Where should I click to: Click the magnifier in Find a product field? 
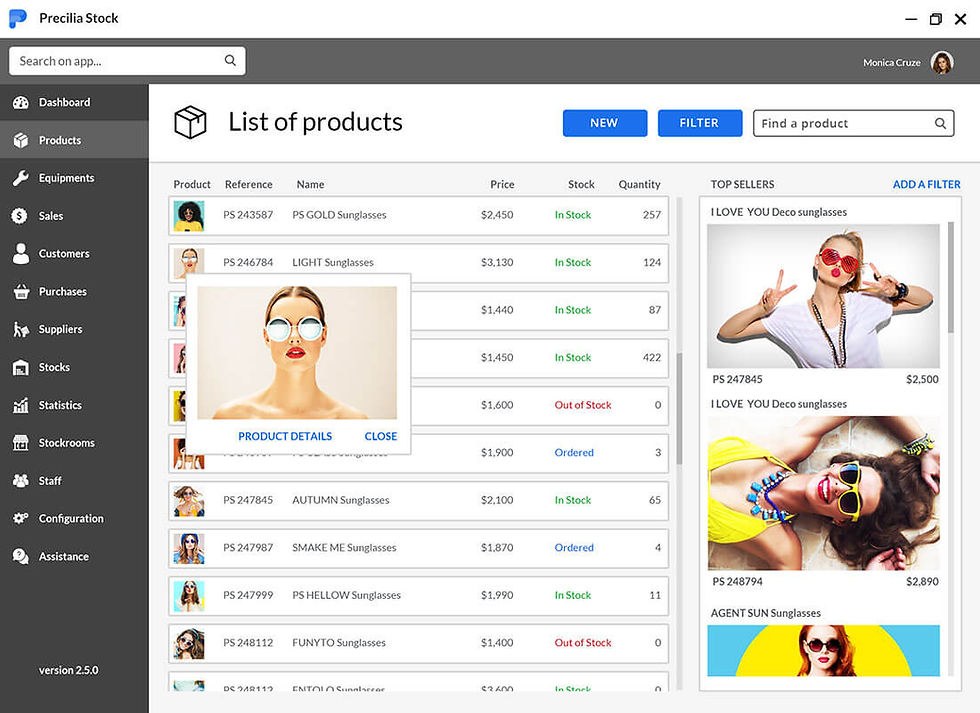(940, 123)
